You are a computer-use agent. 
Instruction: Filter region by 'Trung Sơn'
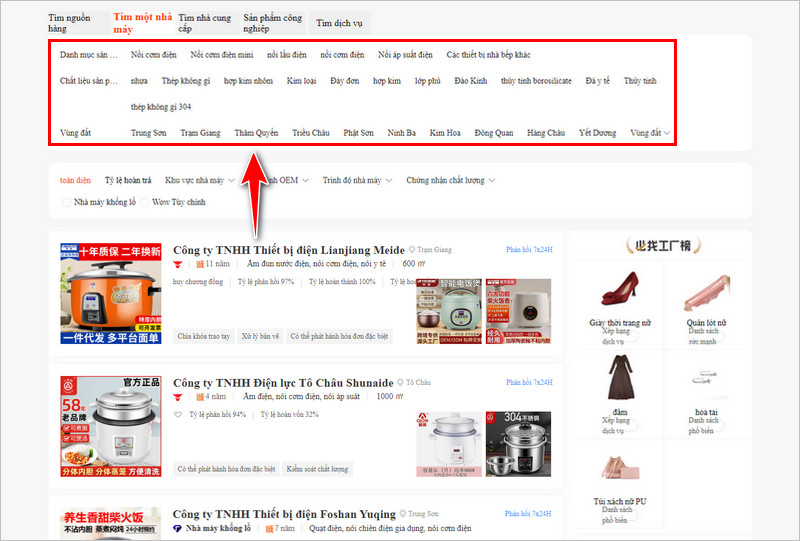point(148,133)
